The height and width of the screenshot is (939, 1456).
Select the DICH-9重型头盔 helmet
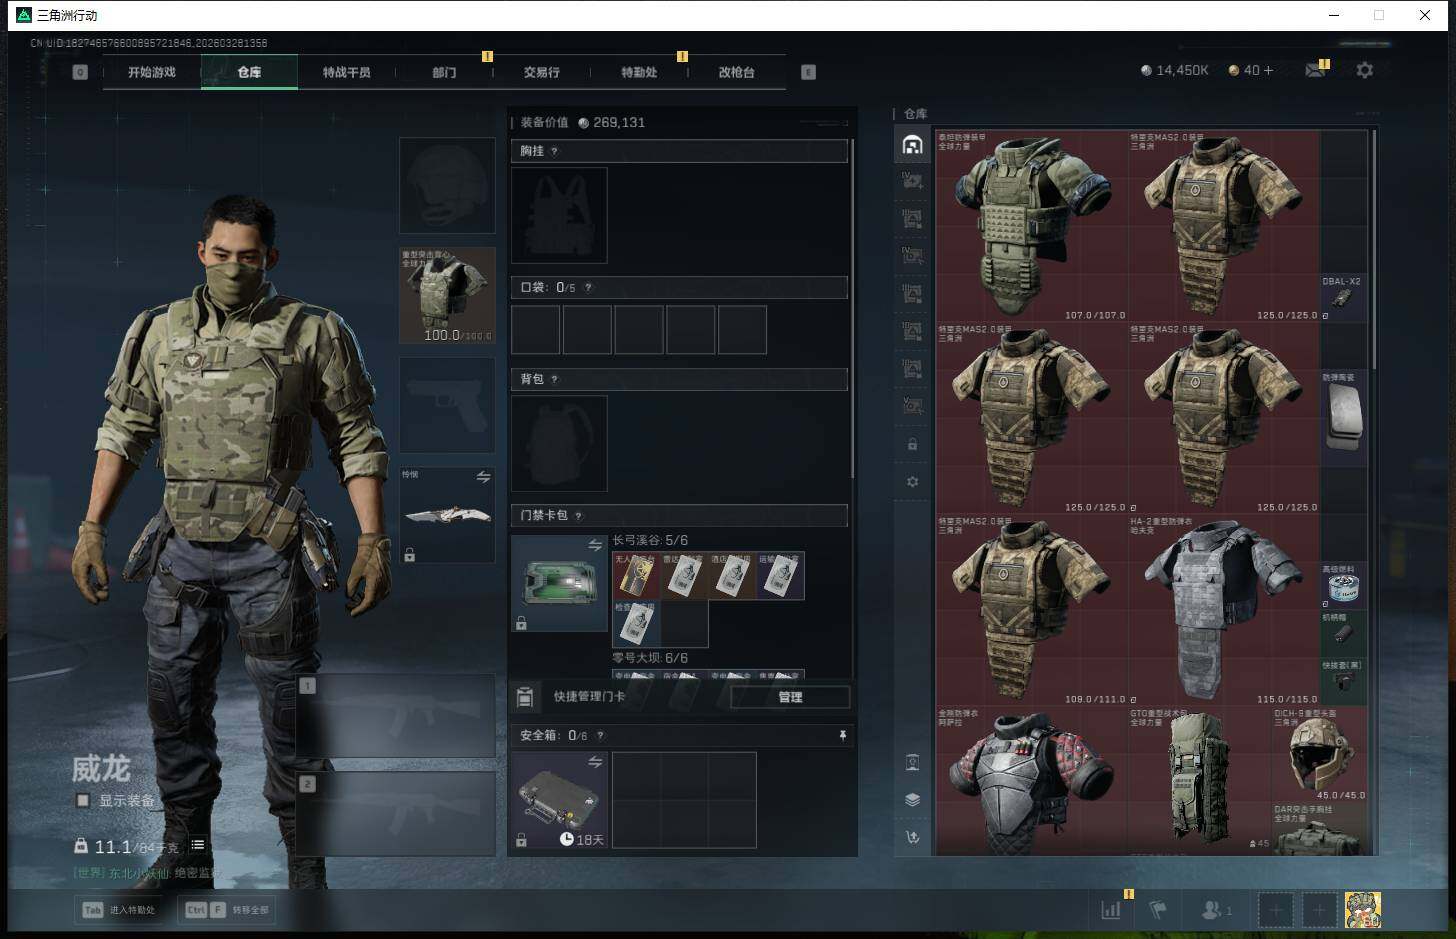(x=1320, y=755)
